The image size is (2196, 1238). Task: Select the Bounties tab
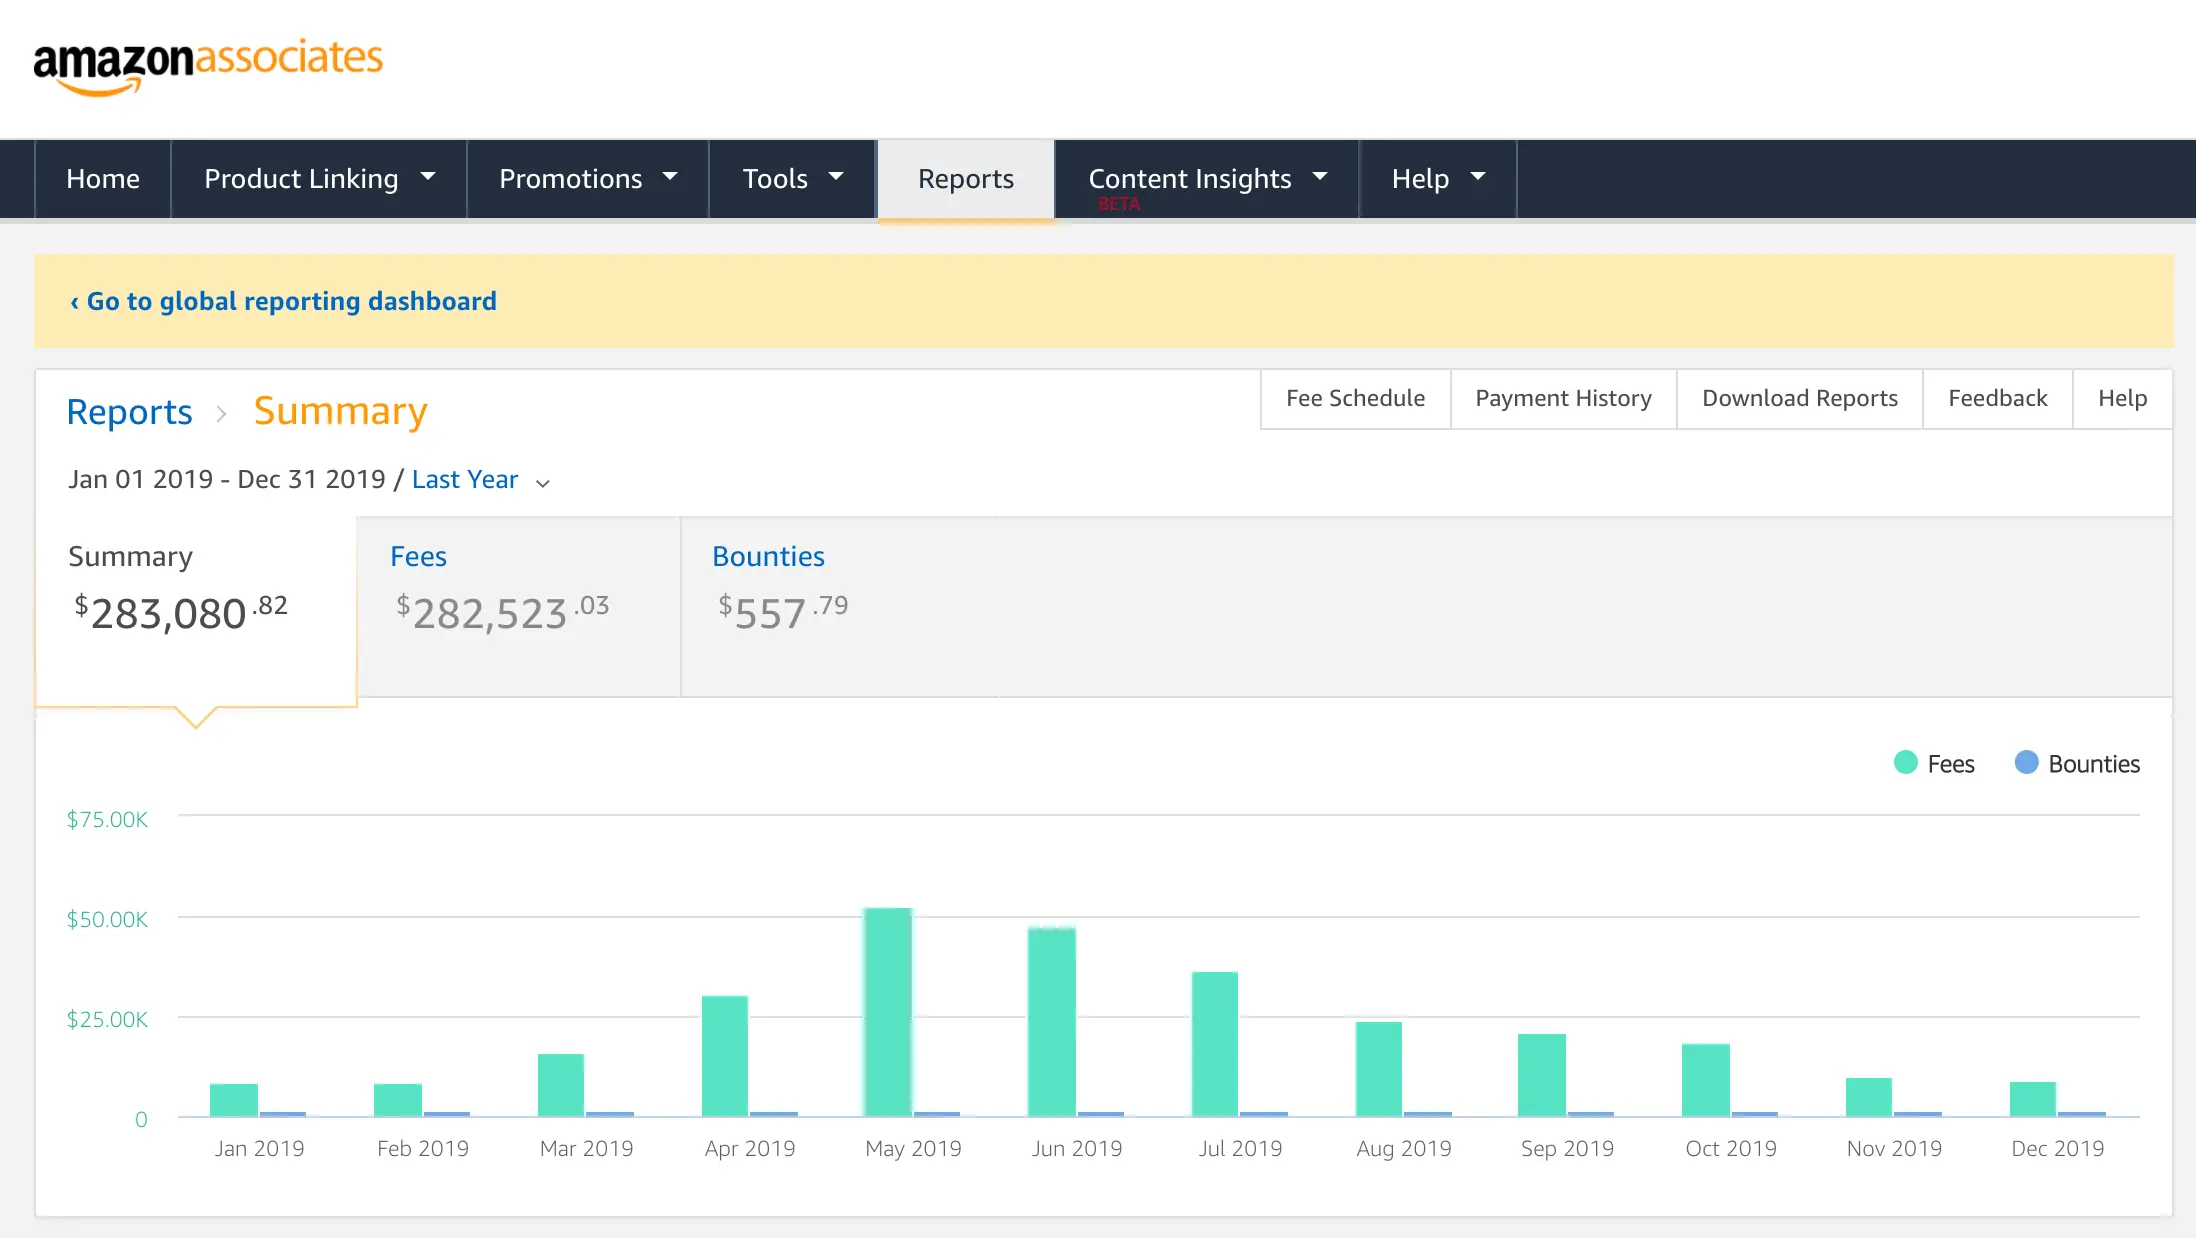[x=840, y=606]
